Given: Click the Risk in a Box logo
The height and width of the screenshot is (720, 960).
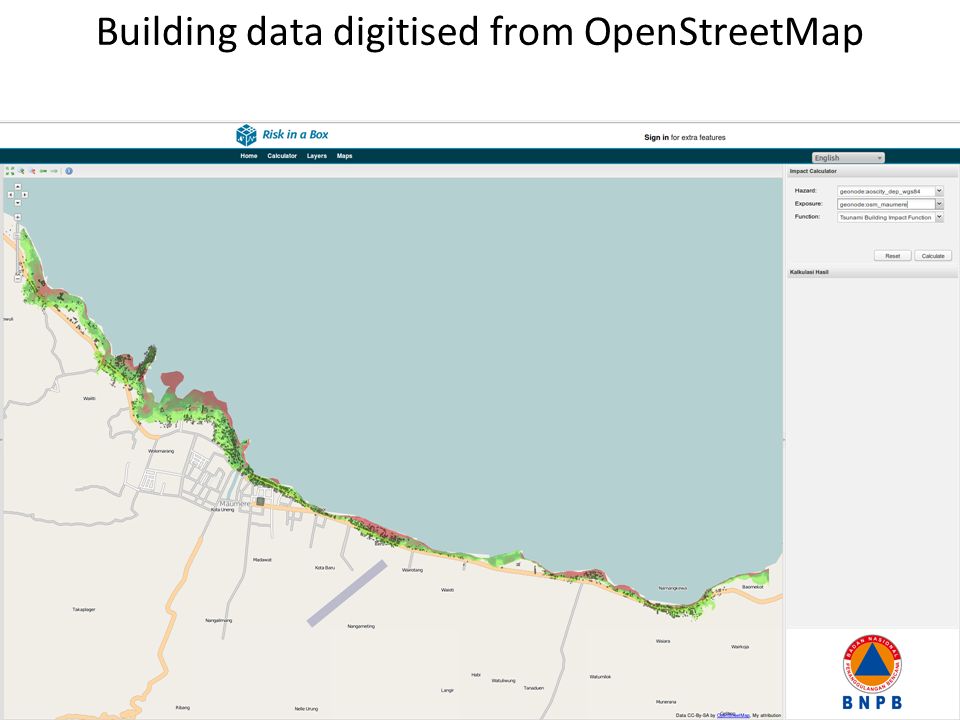Looking at the screenshot, I should click(282, 135).
